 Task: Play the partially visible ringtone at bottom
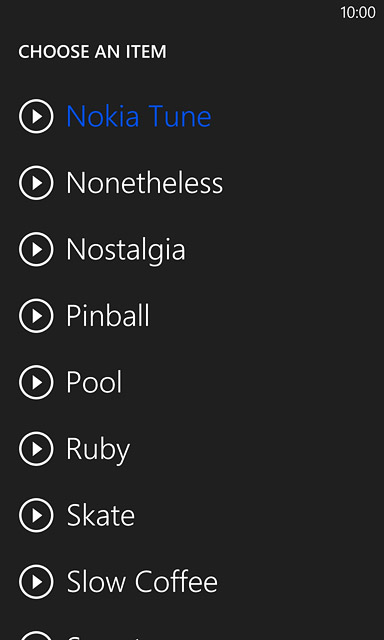pos(36,636)
